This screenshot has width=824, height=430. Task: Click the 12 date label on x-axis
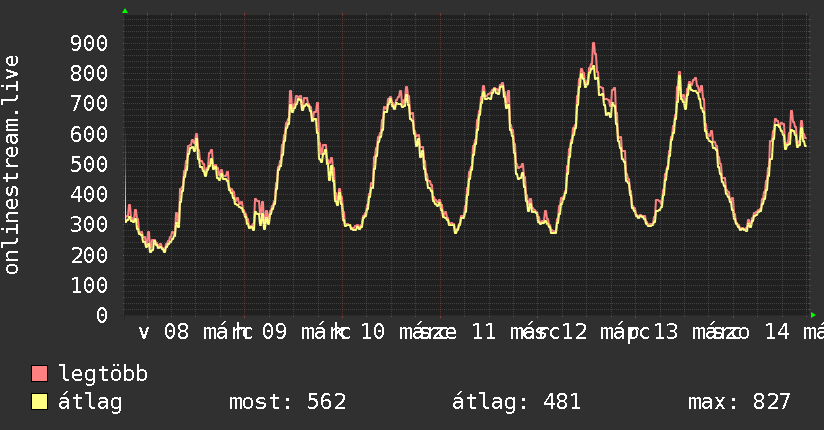point(575,332)
